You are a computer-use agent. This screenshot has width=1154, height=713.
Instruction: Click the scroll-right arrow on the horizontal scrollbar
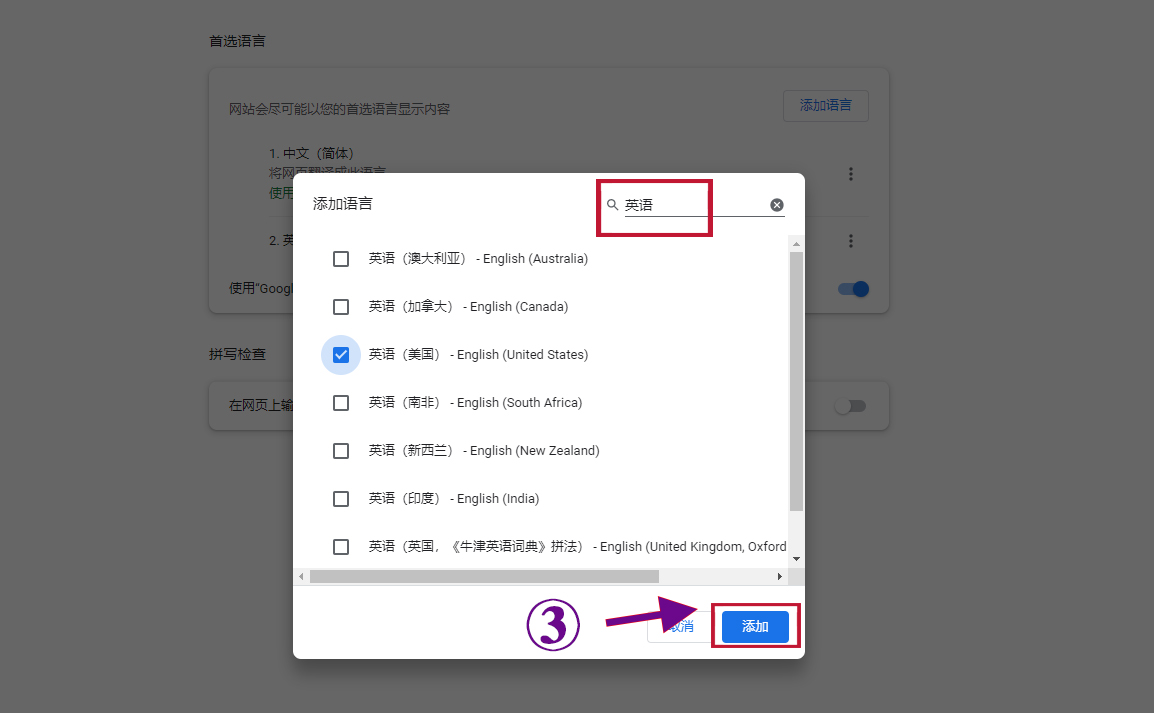point(781,576)
